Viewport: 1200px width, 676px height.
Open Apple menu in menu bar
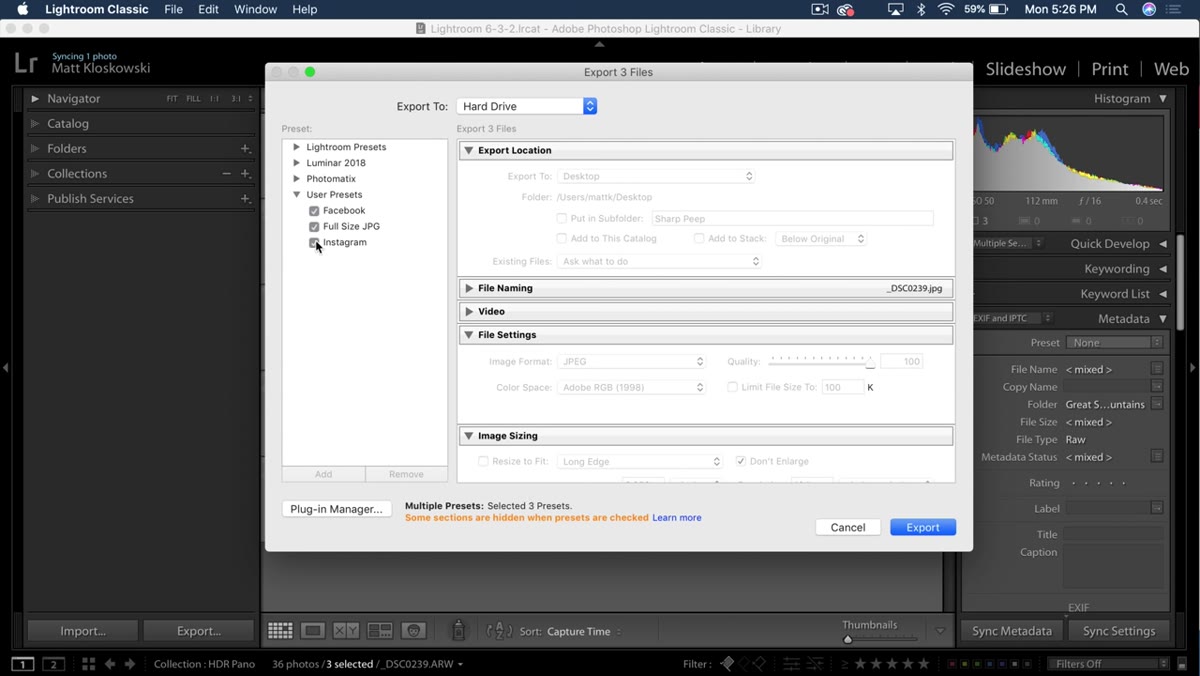click(22, 9)
